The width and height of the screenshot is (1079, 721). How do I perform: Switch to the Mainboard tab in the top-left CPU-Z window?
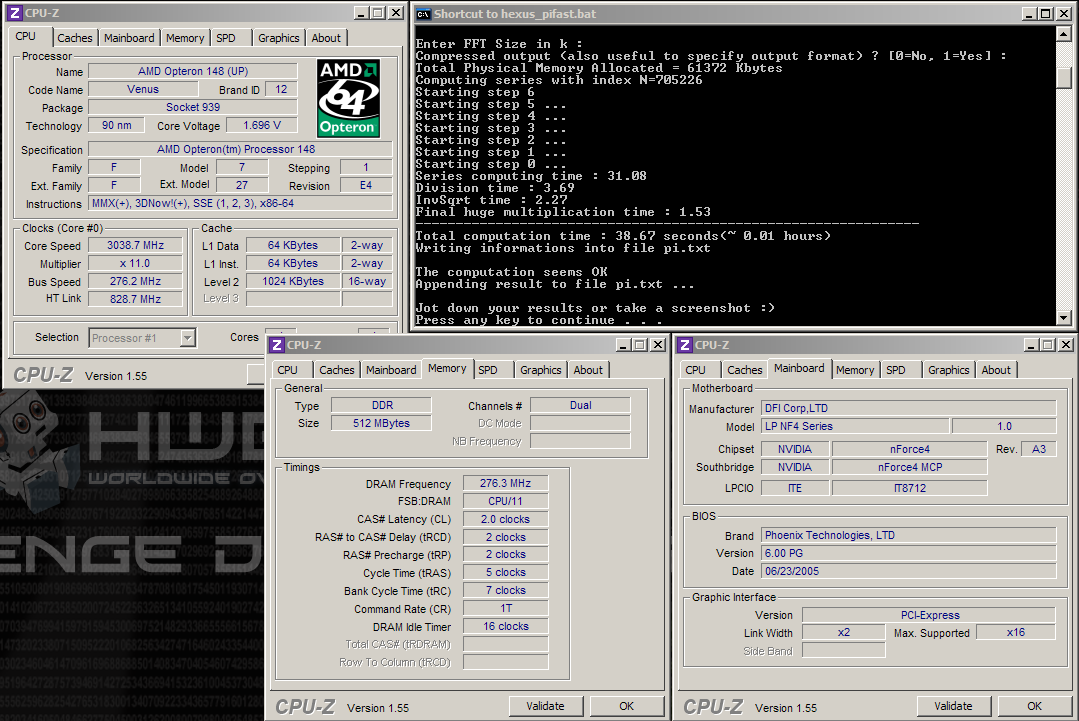[x=129, y=38]
